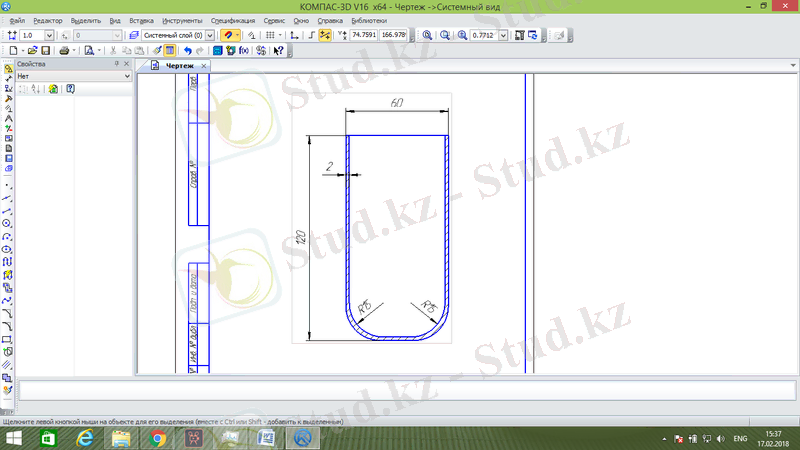Open File Explorer from taskbar
The height and width of the screenshot is (450, 800).
(121, 438)
